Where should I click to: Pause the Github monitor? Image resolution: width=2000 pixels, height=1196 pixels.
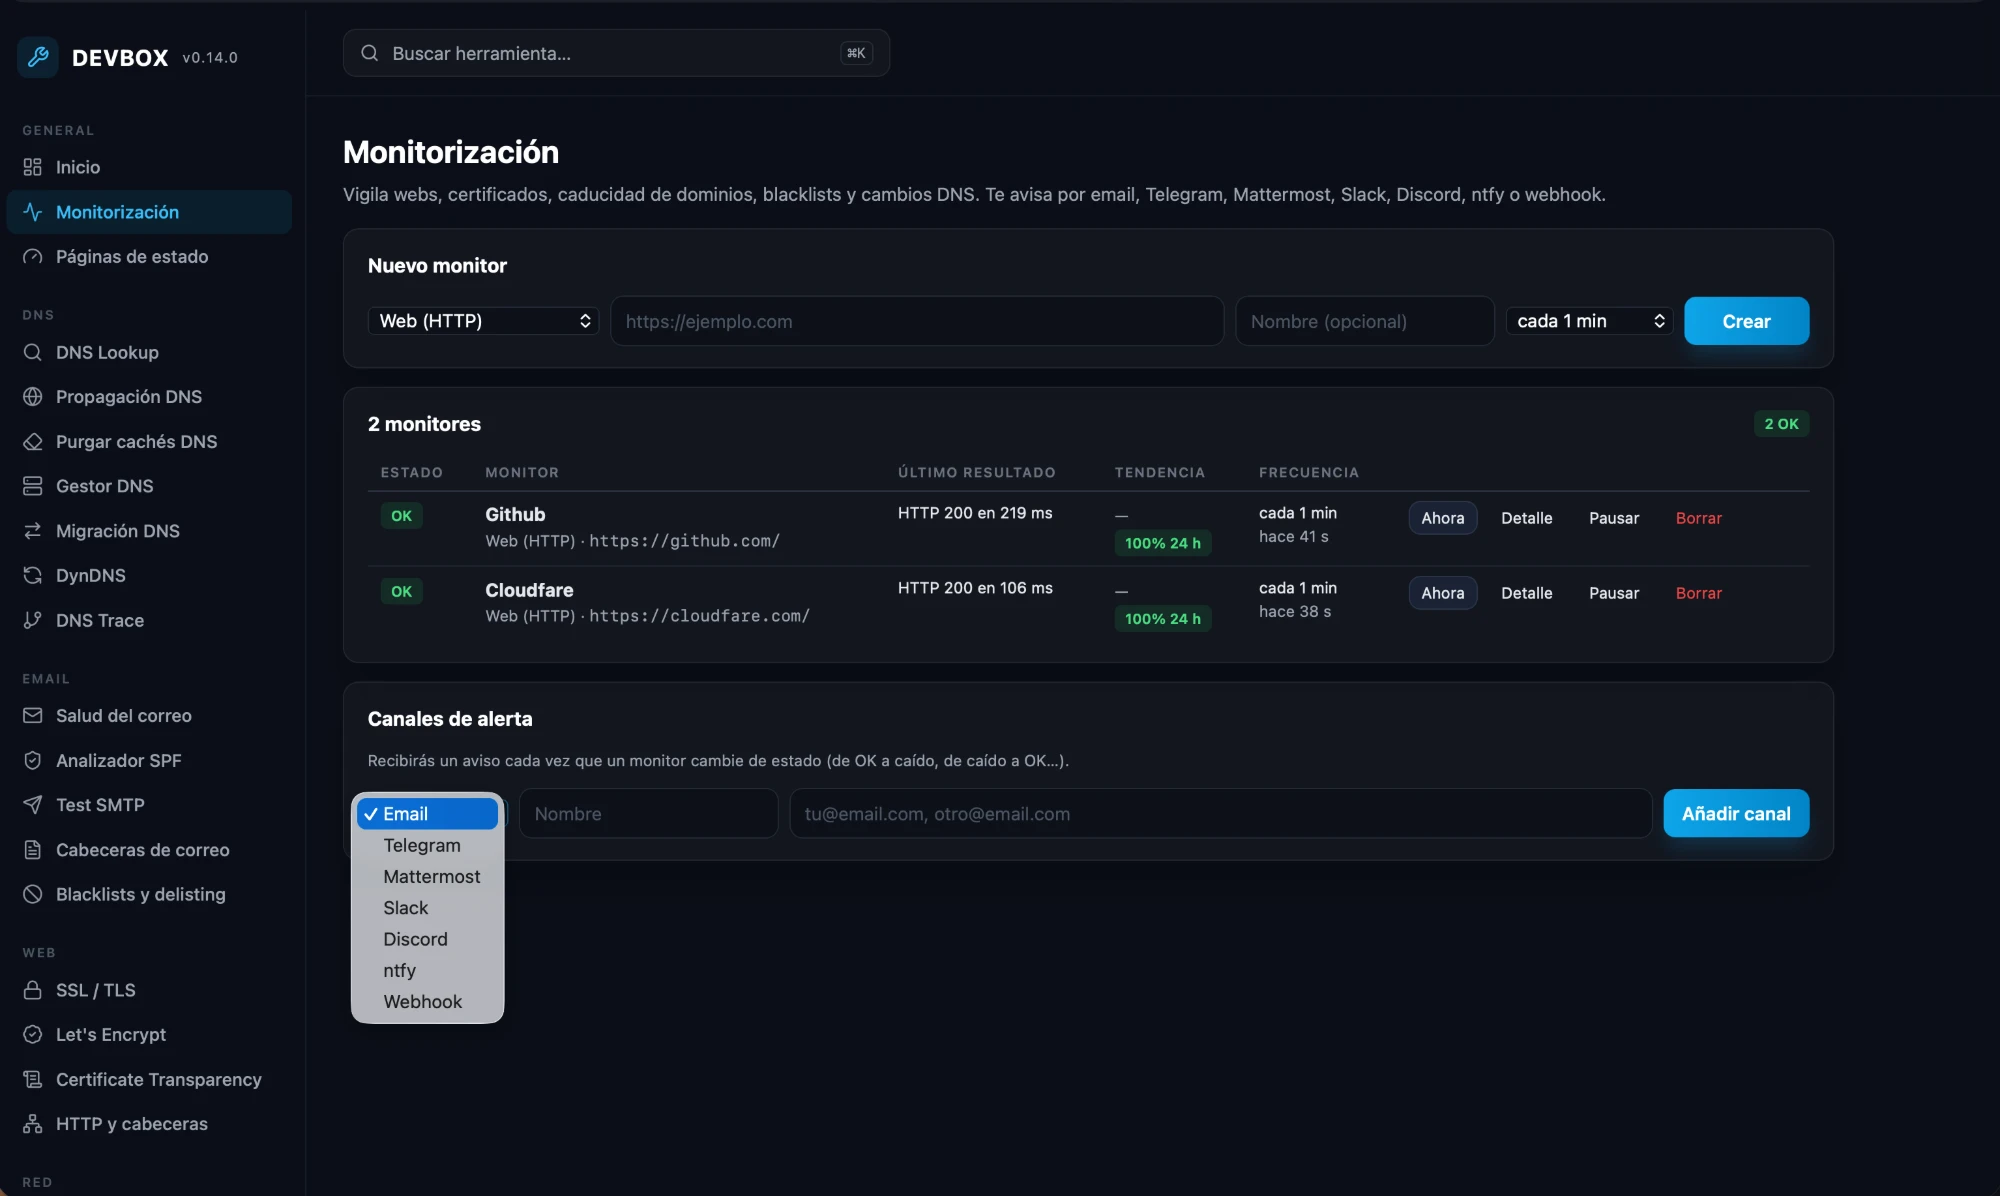1614,518
